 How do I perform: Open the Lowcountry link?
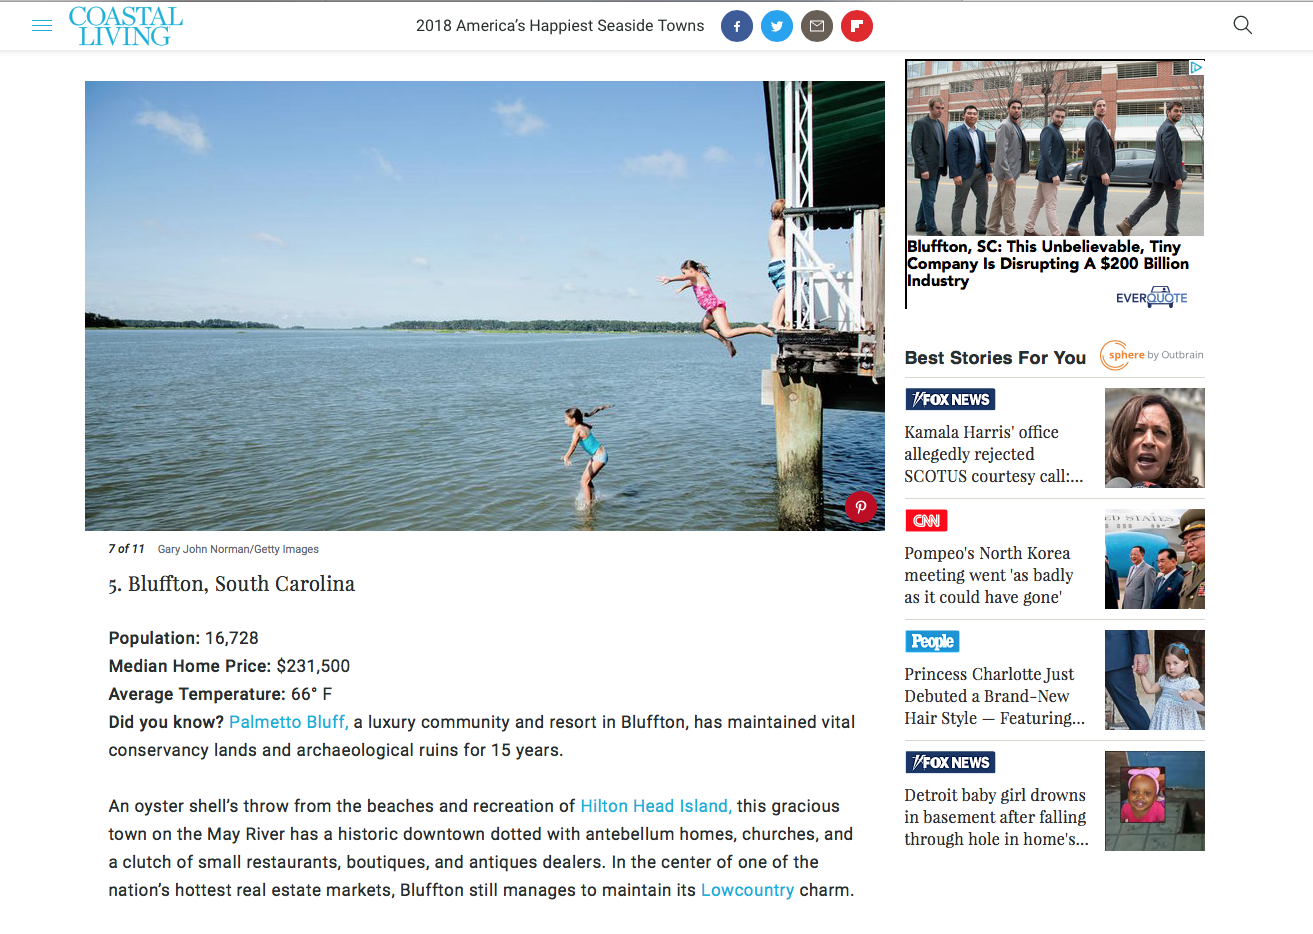point(747,890)
